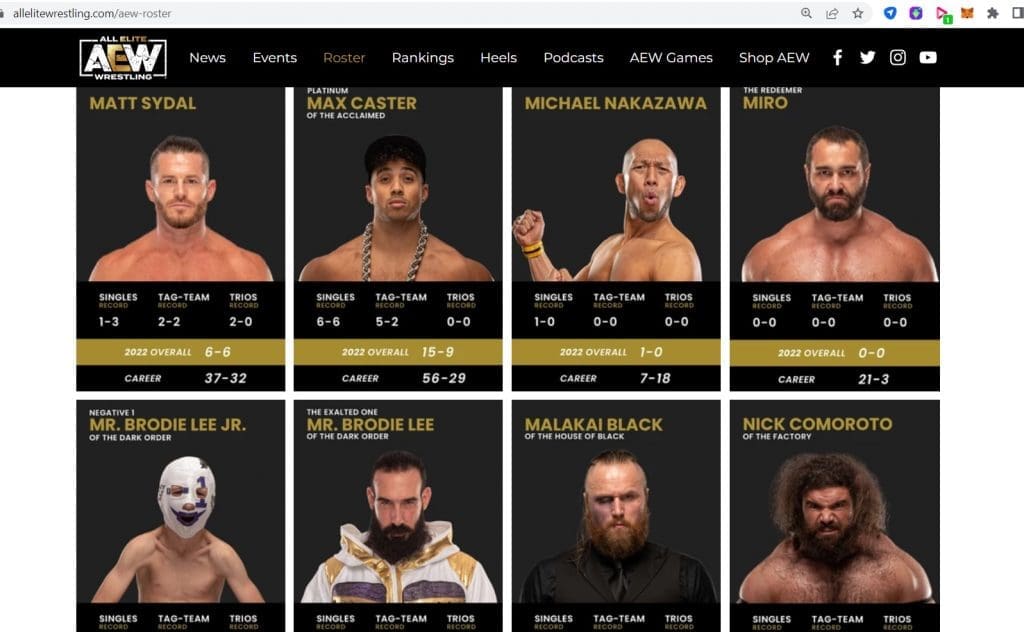Open the browser extensions puzzle icon
The width and height of the screenshot is (1024, 632).
[x=993, y=13]
